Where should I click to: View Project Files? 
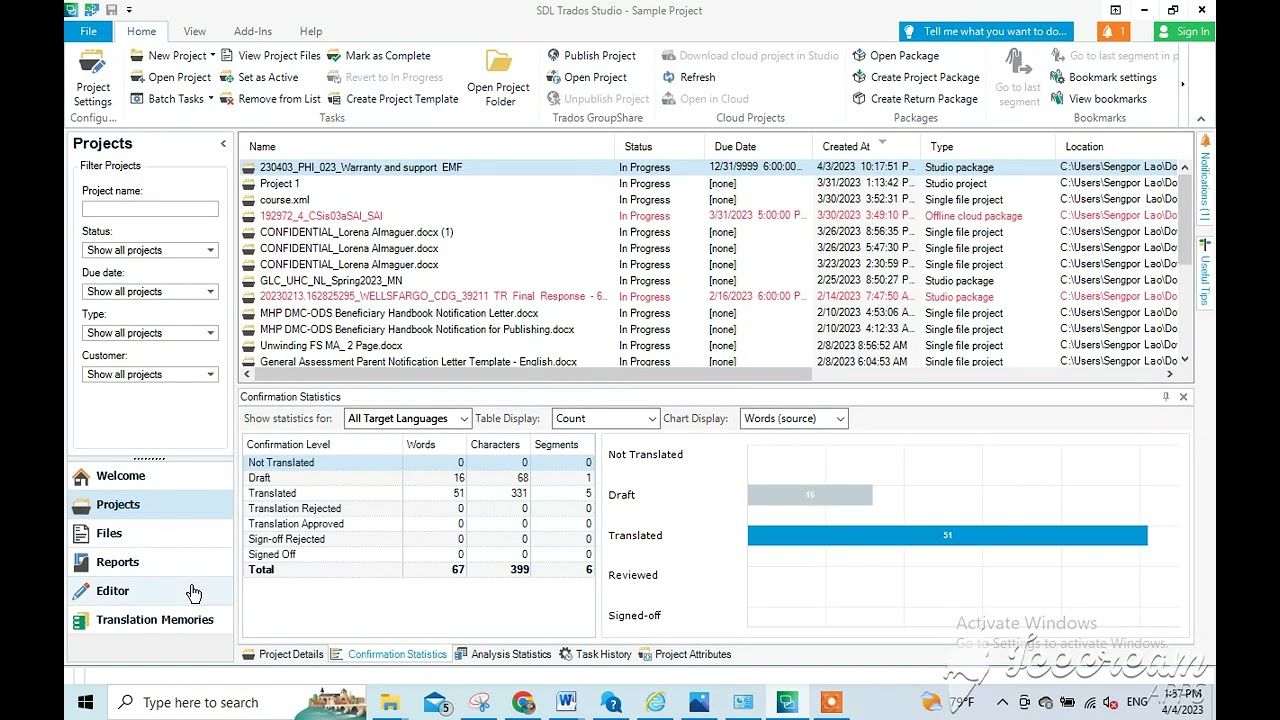click(270, 56)
